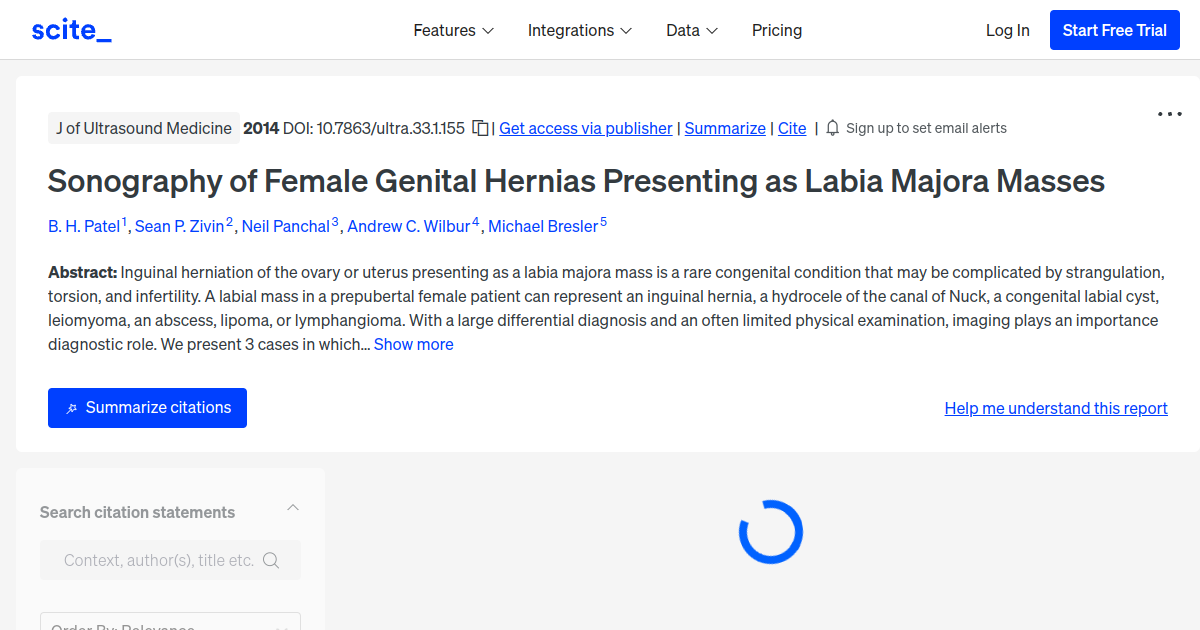This screenshot has width=1200, height=630.
Task: Open Help me understand this report
Action: coord(1056,408)
